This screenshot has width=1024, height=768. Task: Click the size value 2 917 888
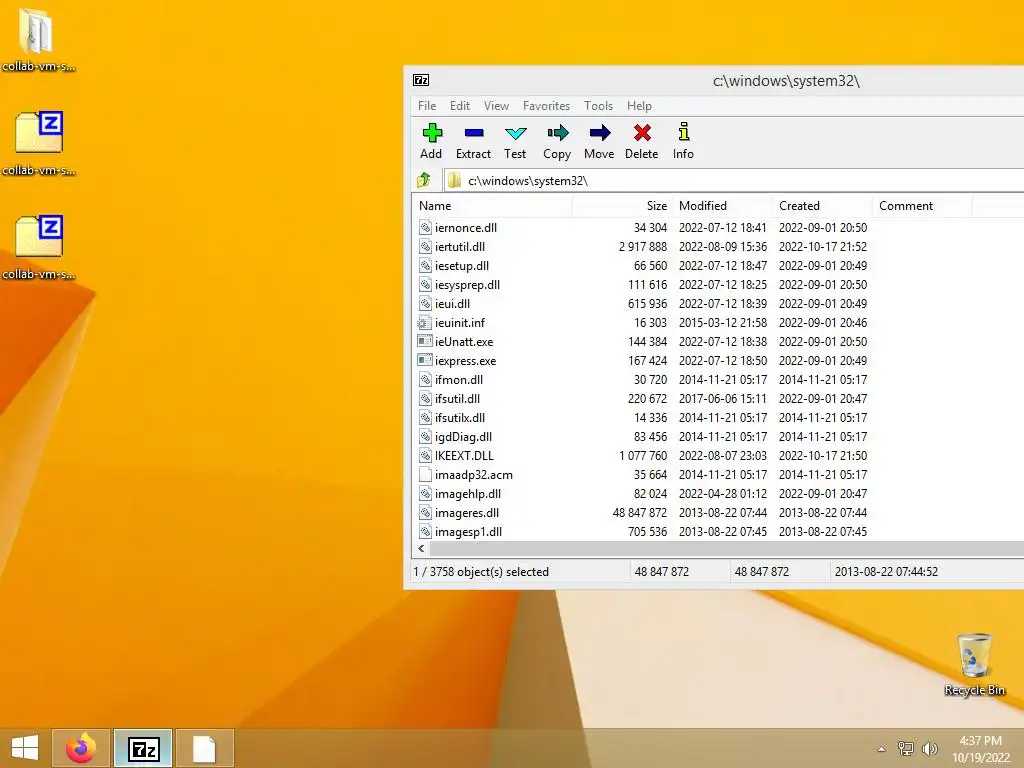click(643, 246)
